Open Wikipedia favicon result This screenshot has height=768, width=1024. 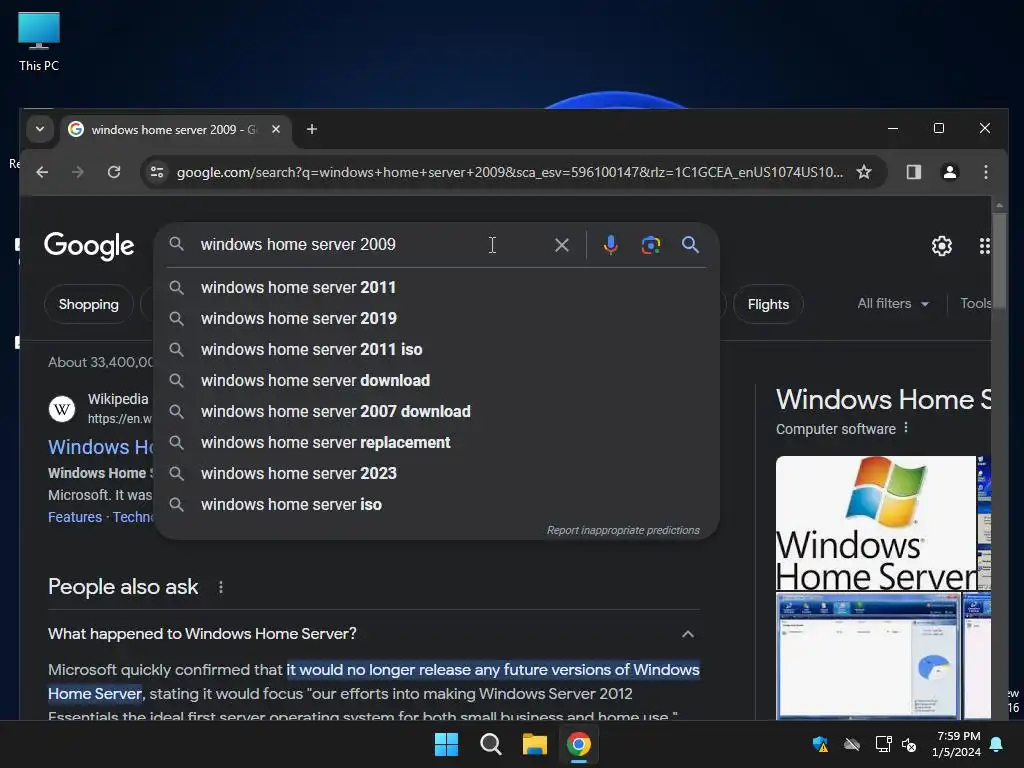click(62, 409)
